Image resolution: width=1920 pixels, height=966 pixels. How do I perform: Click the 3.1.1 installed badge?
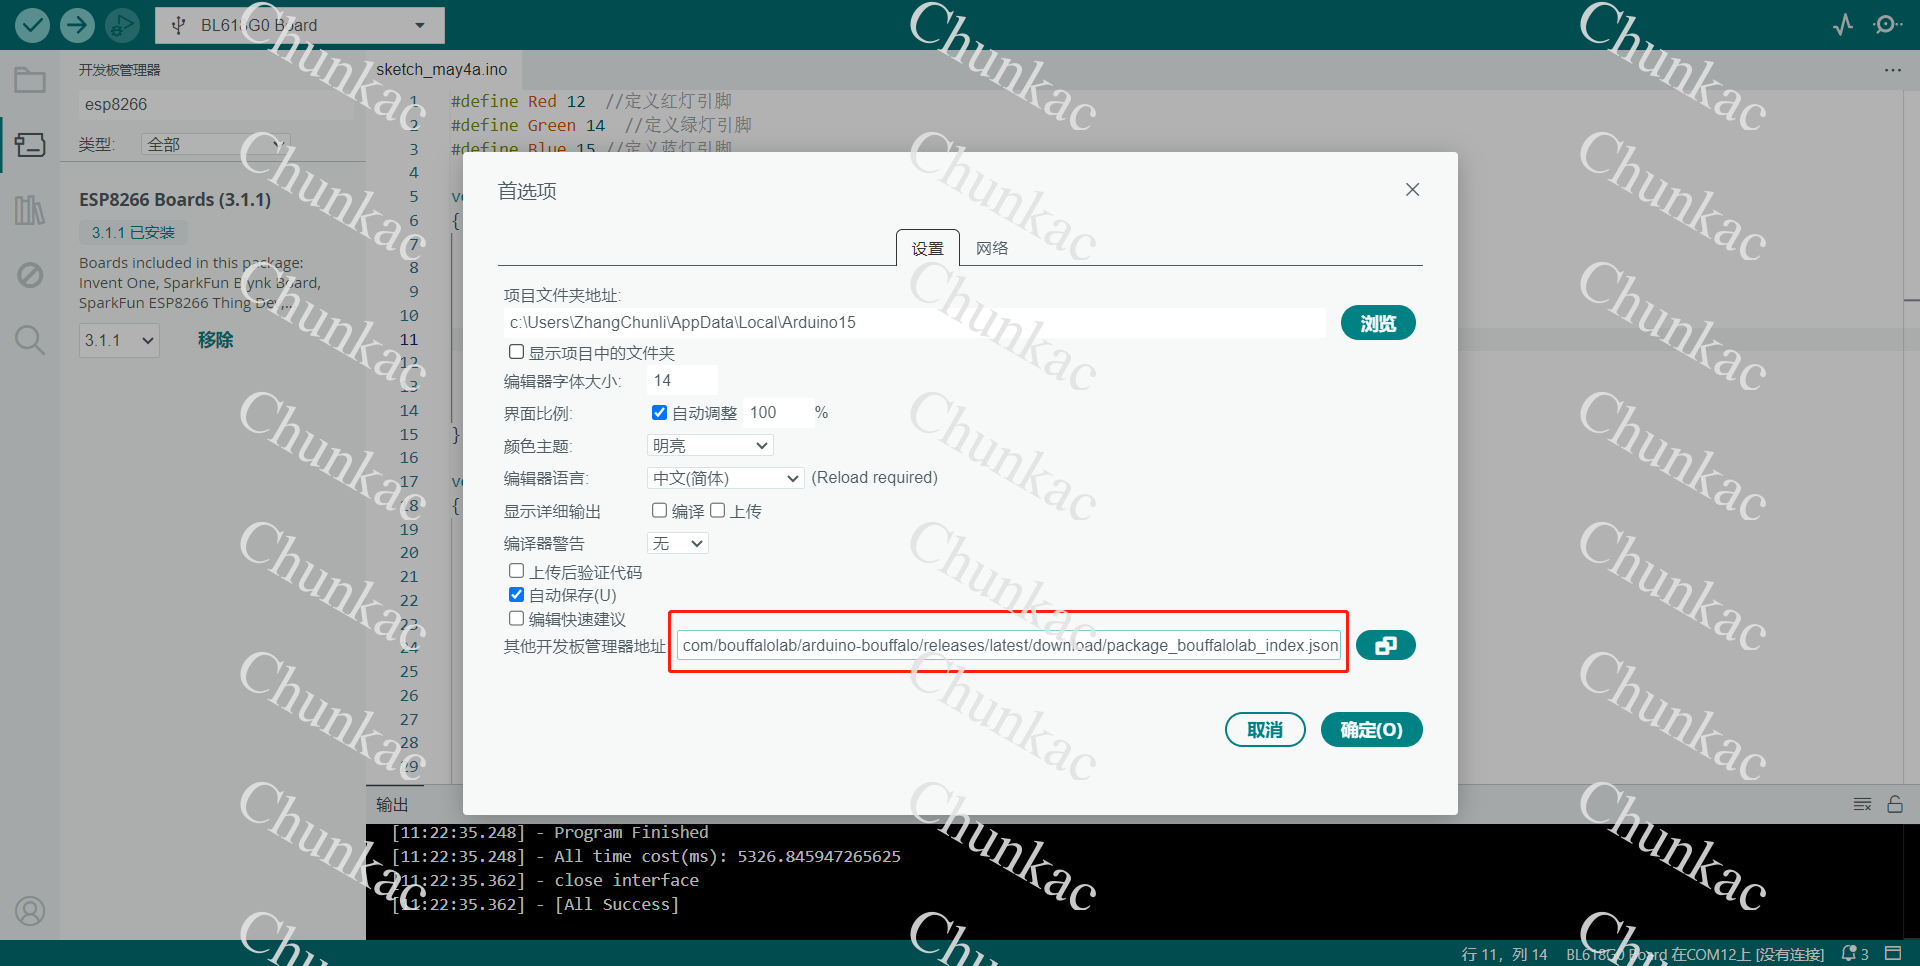tap(133, 232)
